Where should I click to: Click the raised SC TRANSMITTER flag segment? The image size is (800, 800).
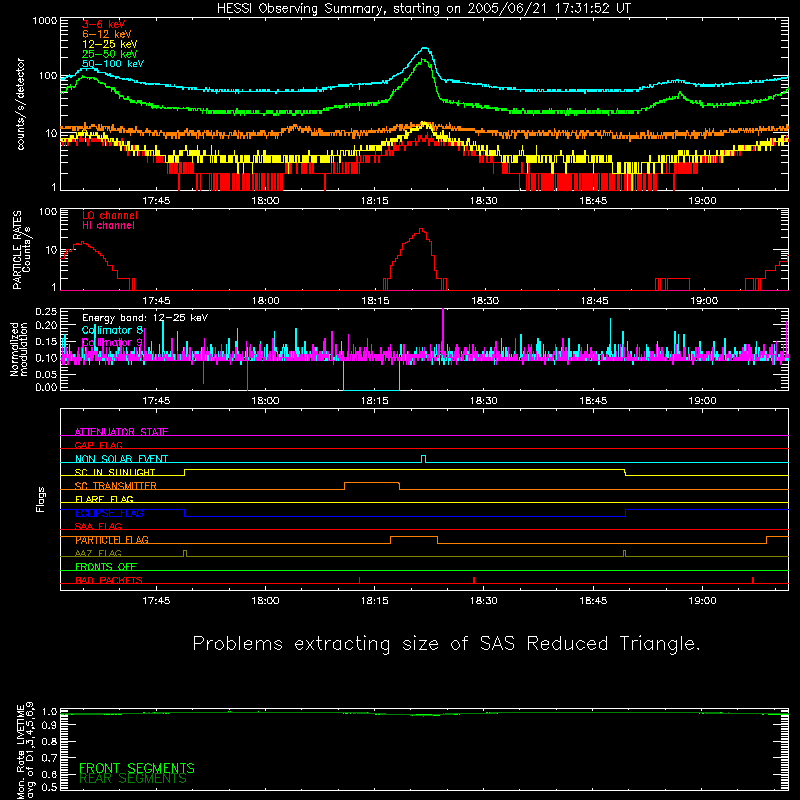(372, 483)
